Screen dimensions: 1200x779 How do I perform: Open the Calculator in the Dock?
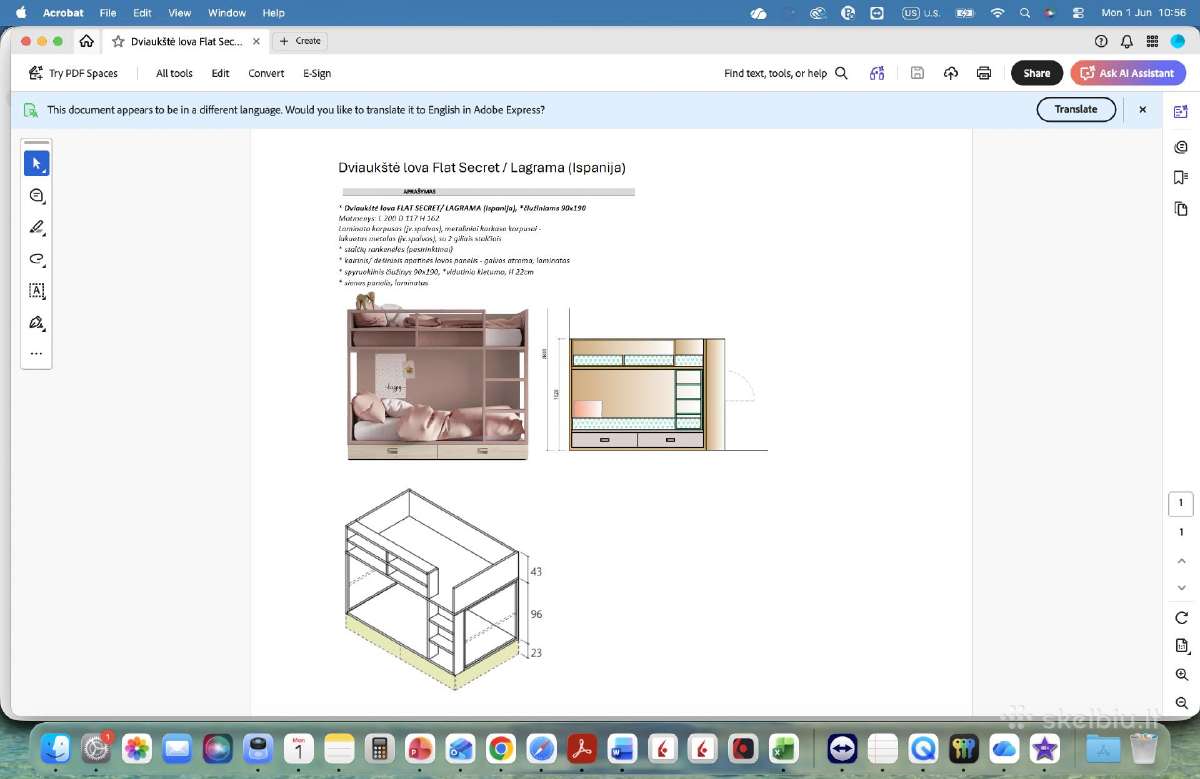click(378, 747)
